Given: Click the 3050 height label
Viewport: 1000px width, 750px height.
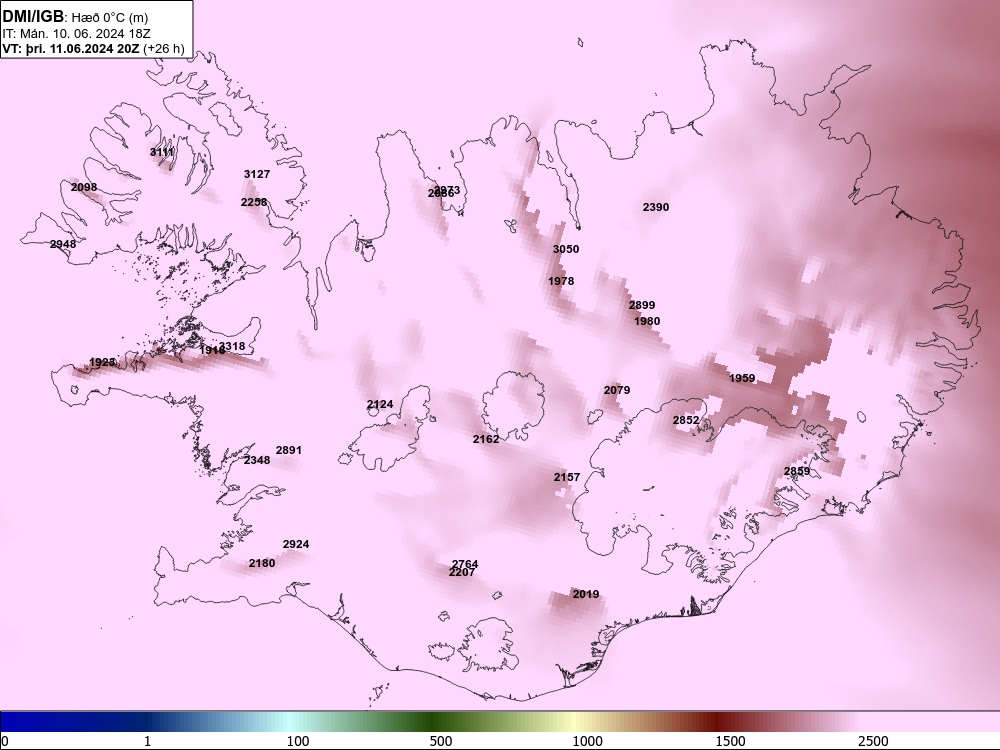Looking at the screenshot, I should (566, 249).
